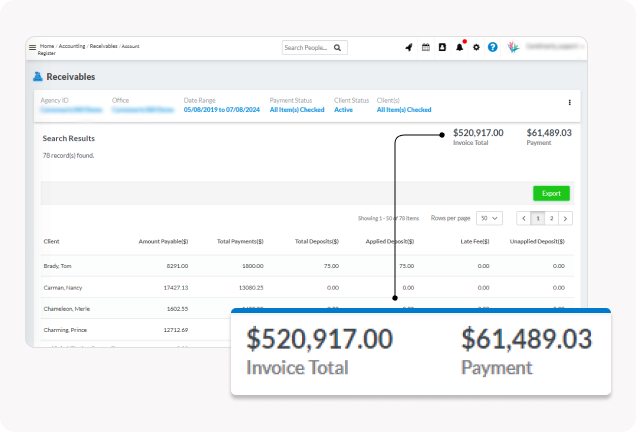This screenshot has height=432, width=636.
Task: Change Payment Status All Item(s) Checked
Action: coord(297,110)
